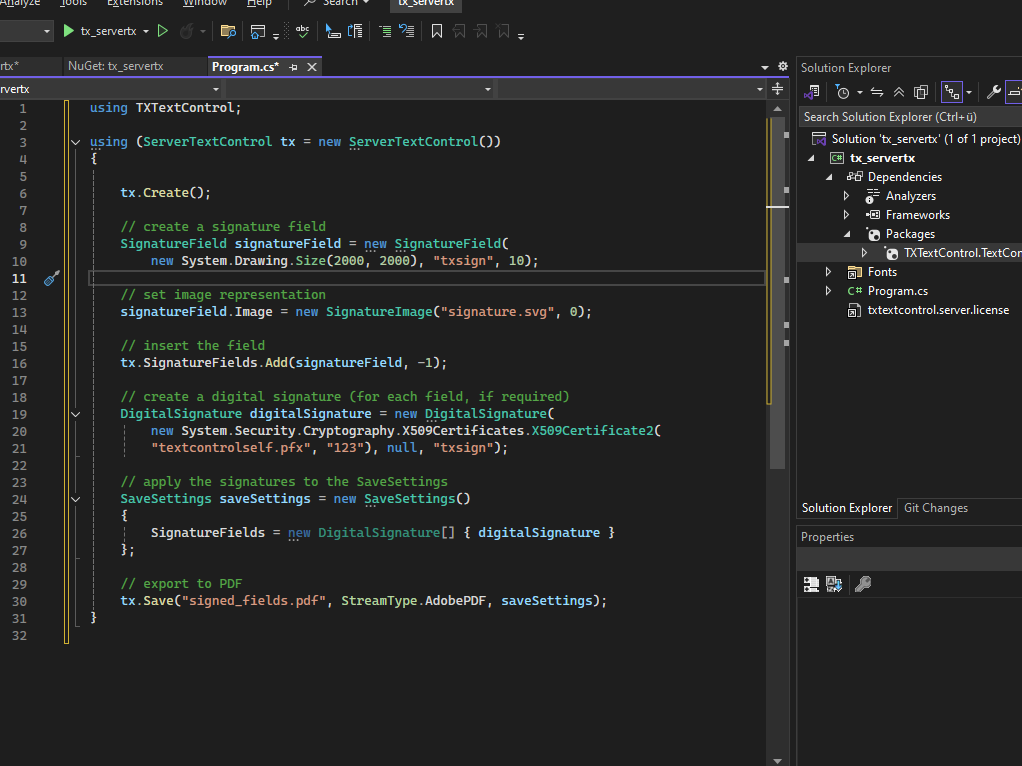Select txtextcontrol.server.license in Solution Explorer
Image resolution: width=1022 pixels, height=766 pixels.
[937, 310]
